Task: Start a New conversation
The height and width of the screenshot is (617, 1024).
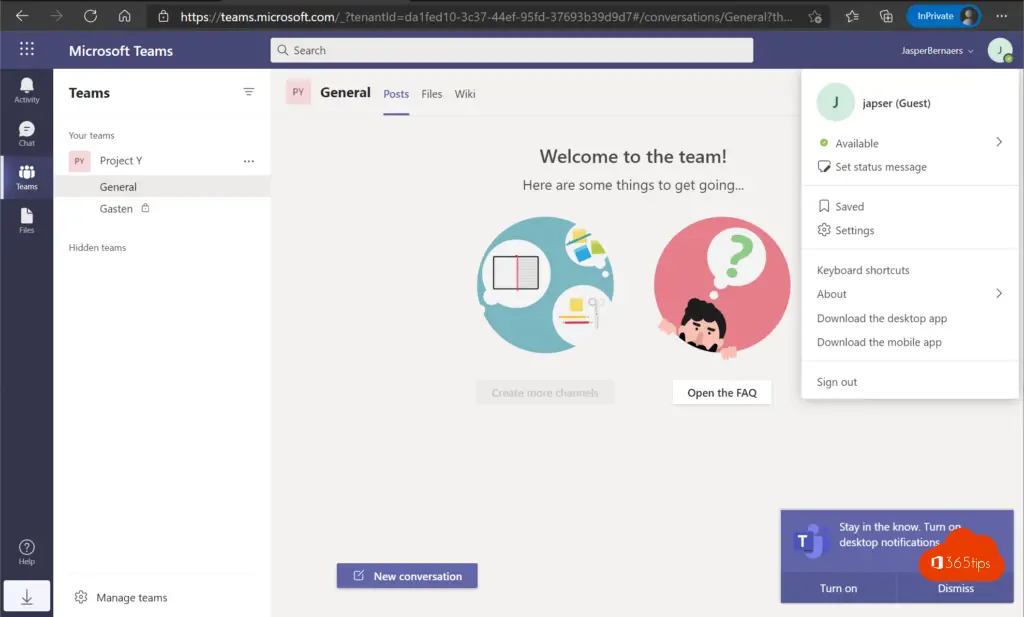Action: 407,576
